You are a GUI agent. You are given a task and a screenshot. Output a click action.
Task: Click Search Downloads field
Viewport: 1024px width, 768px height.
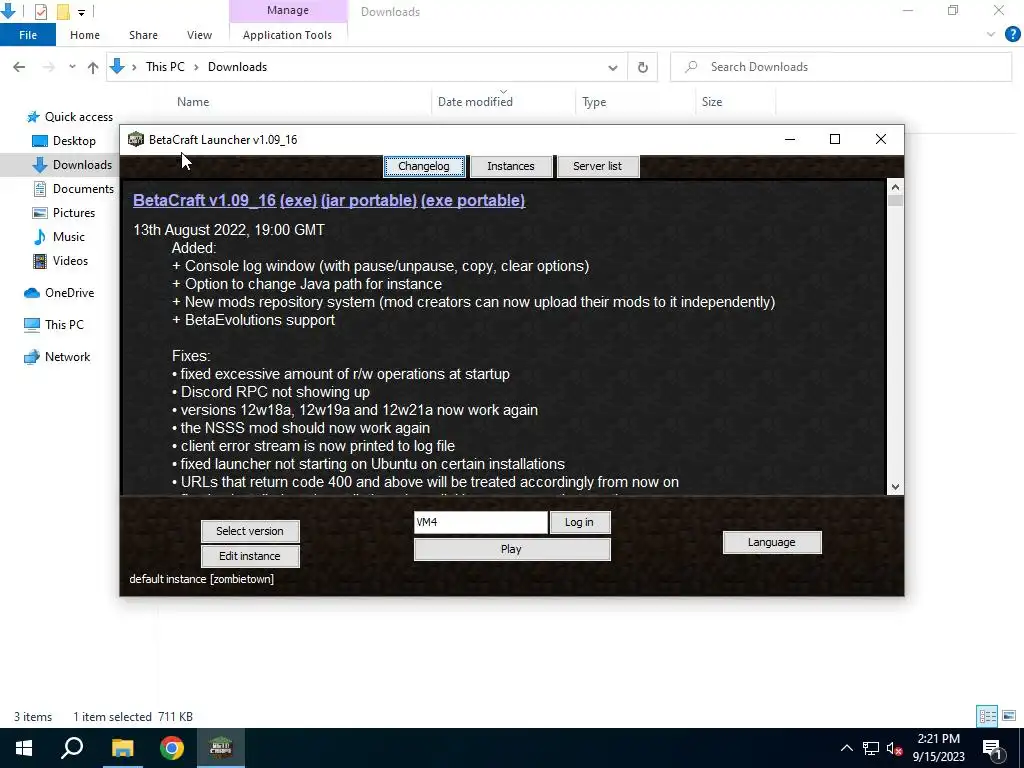pyautogui.click(x=841, y=67)
